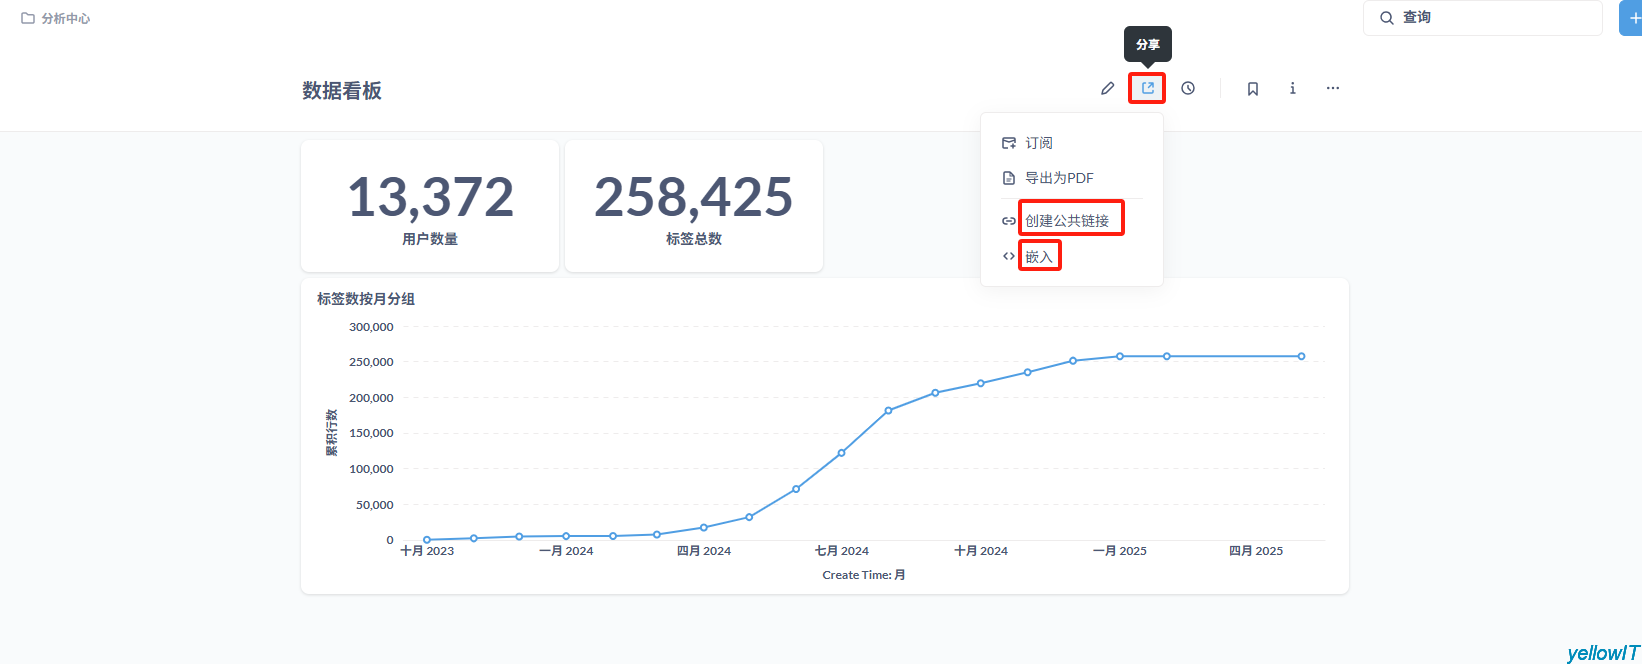Open the 分析中心 collection link
The width and height of the screenshot is (1642, 664).
tap(65, 18)
